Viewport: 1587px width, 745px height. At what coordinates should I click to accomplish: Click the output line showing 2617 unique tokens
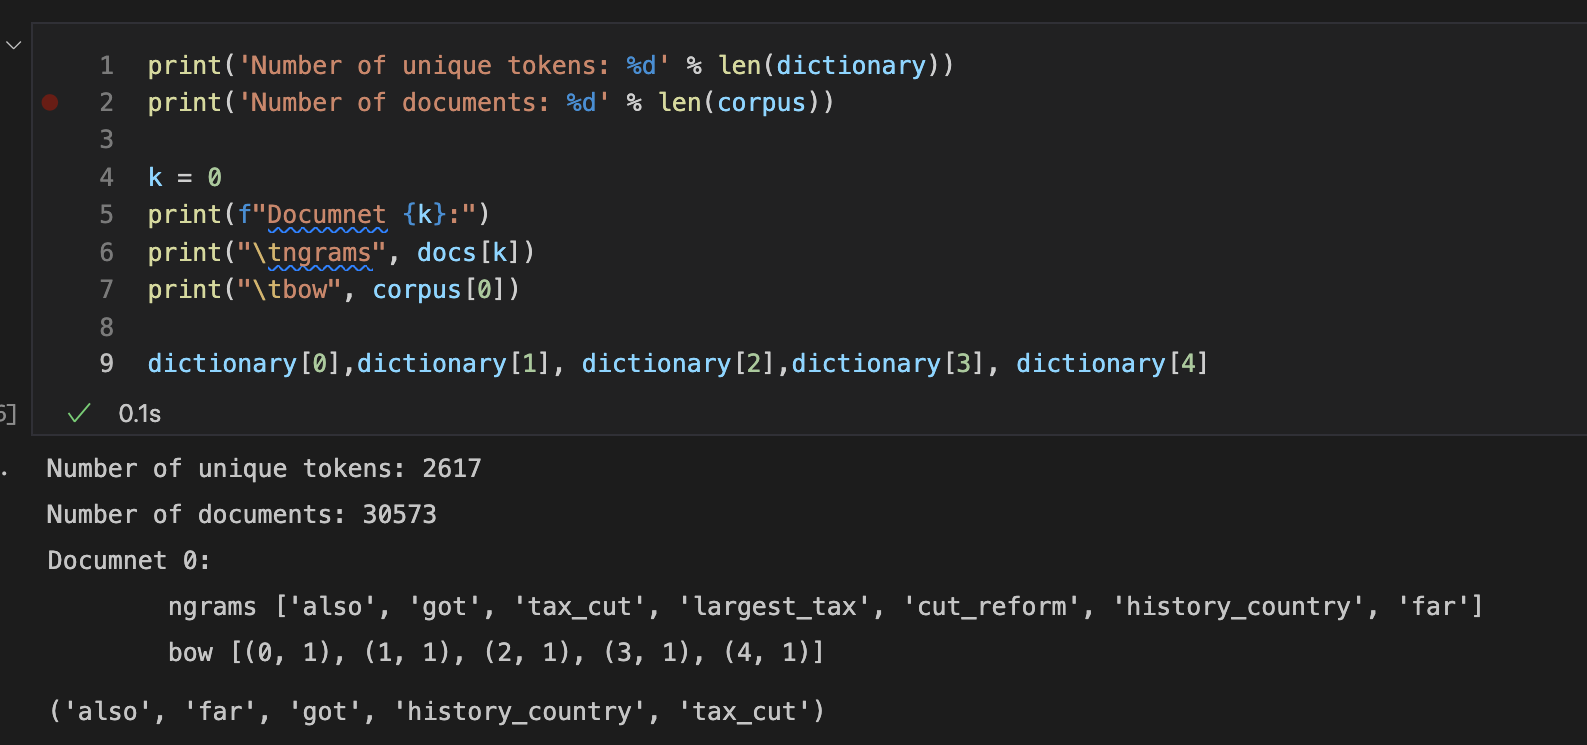[x=264, y=469]
